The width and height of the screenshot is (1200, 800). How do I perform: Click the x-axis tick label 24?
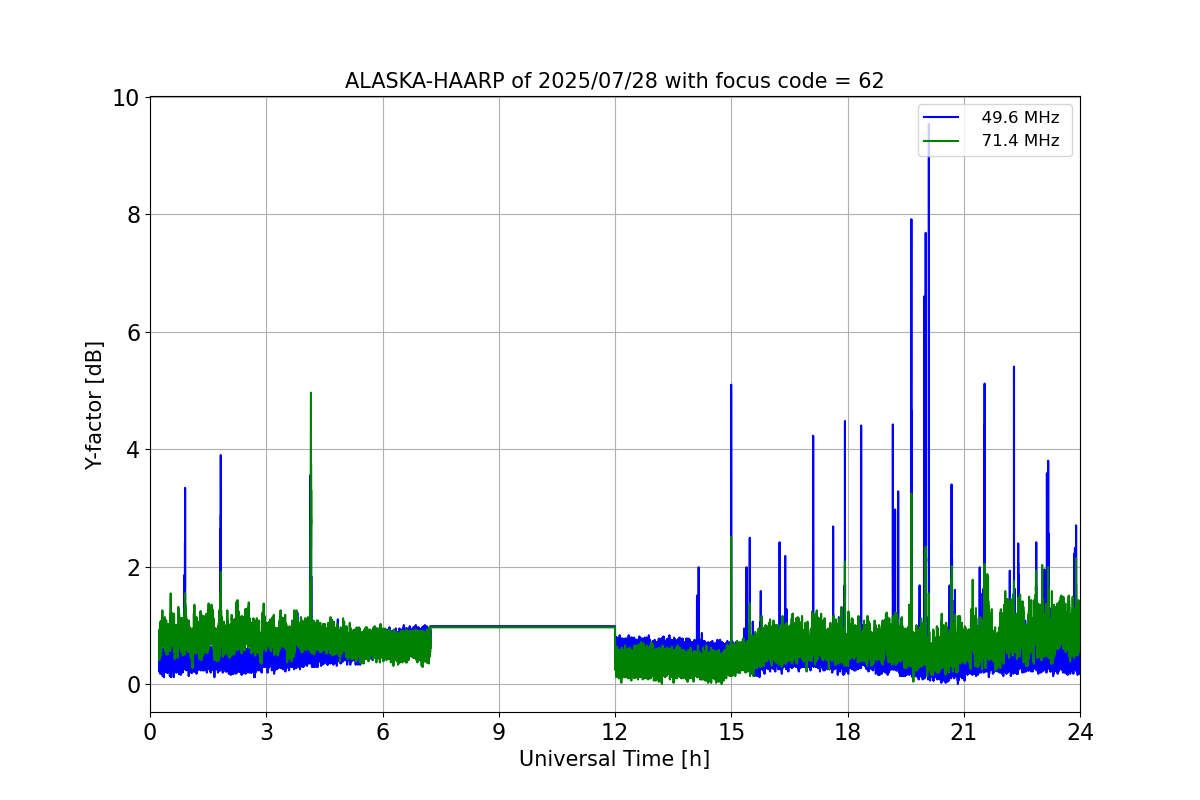(1080, 732)
